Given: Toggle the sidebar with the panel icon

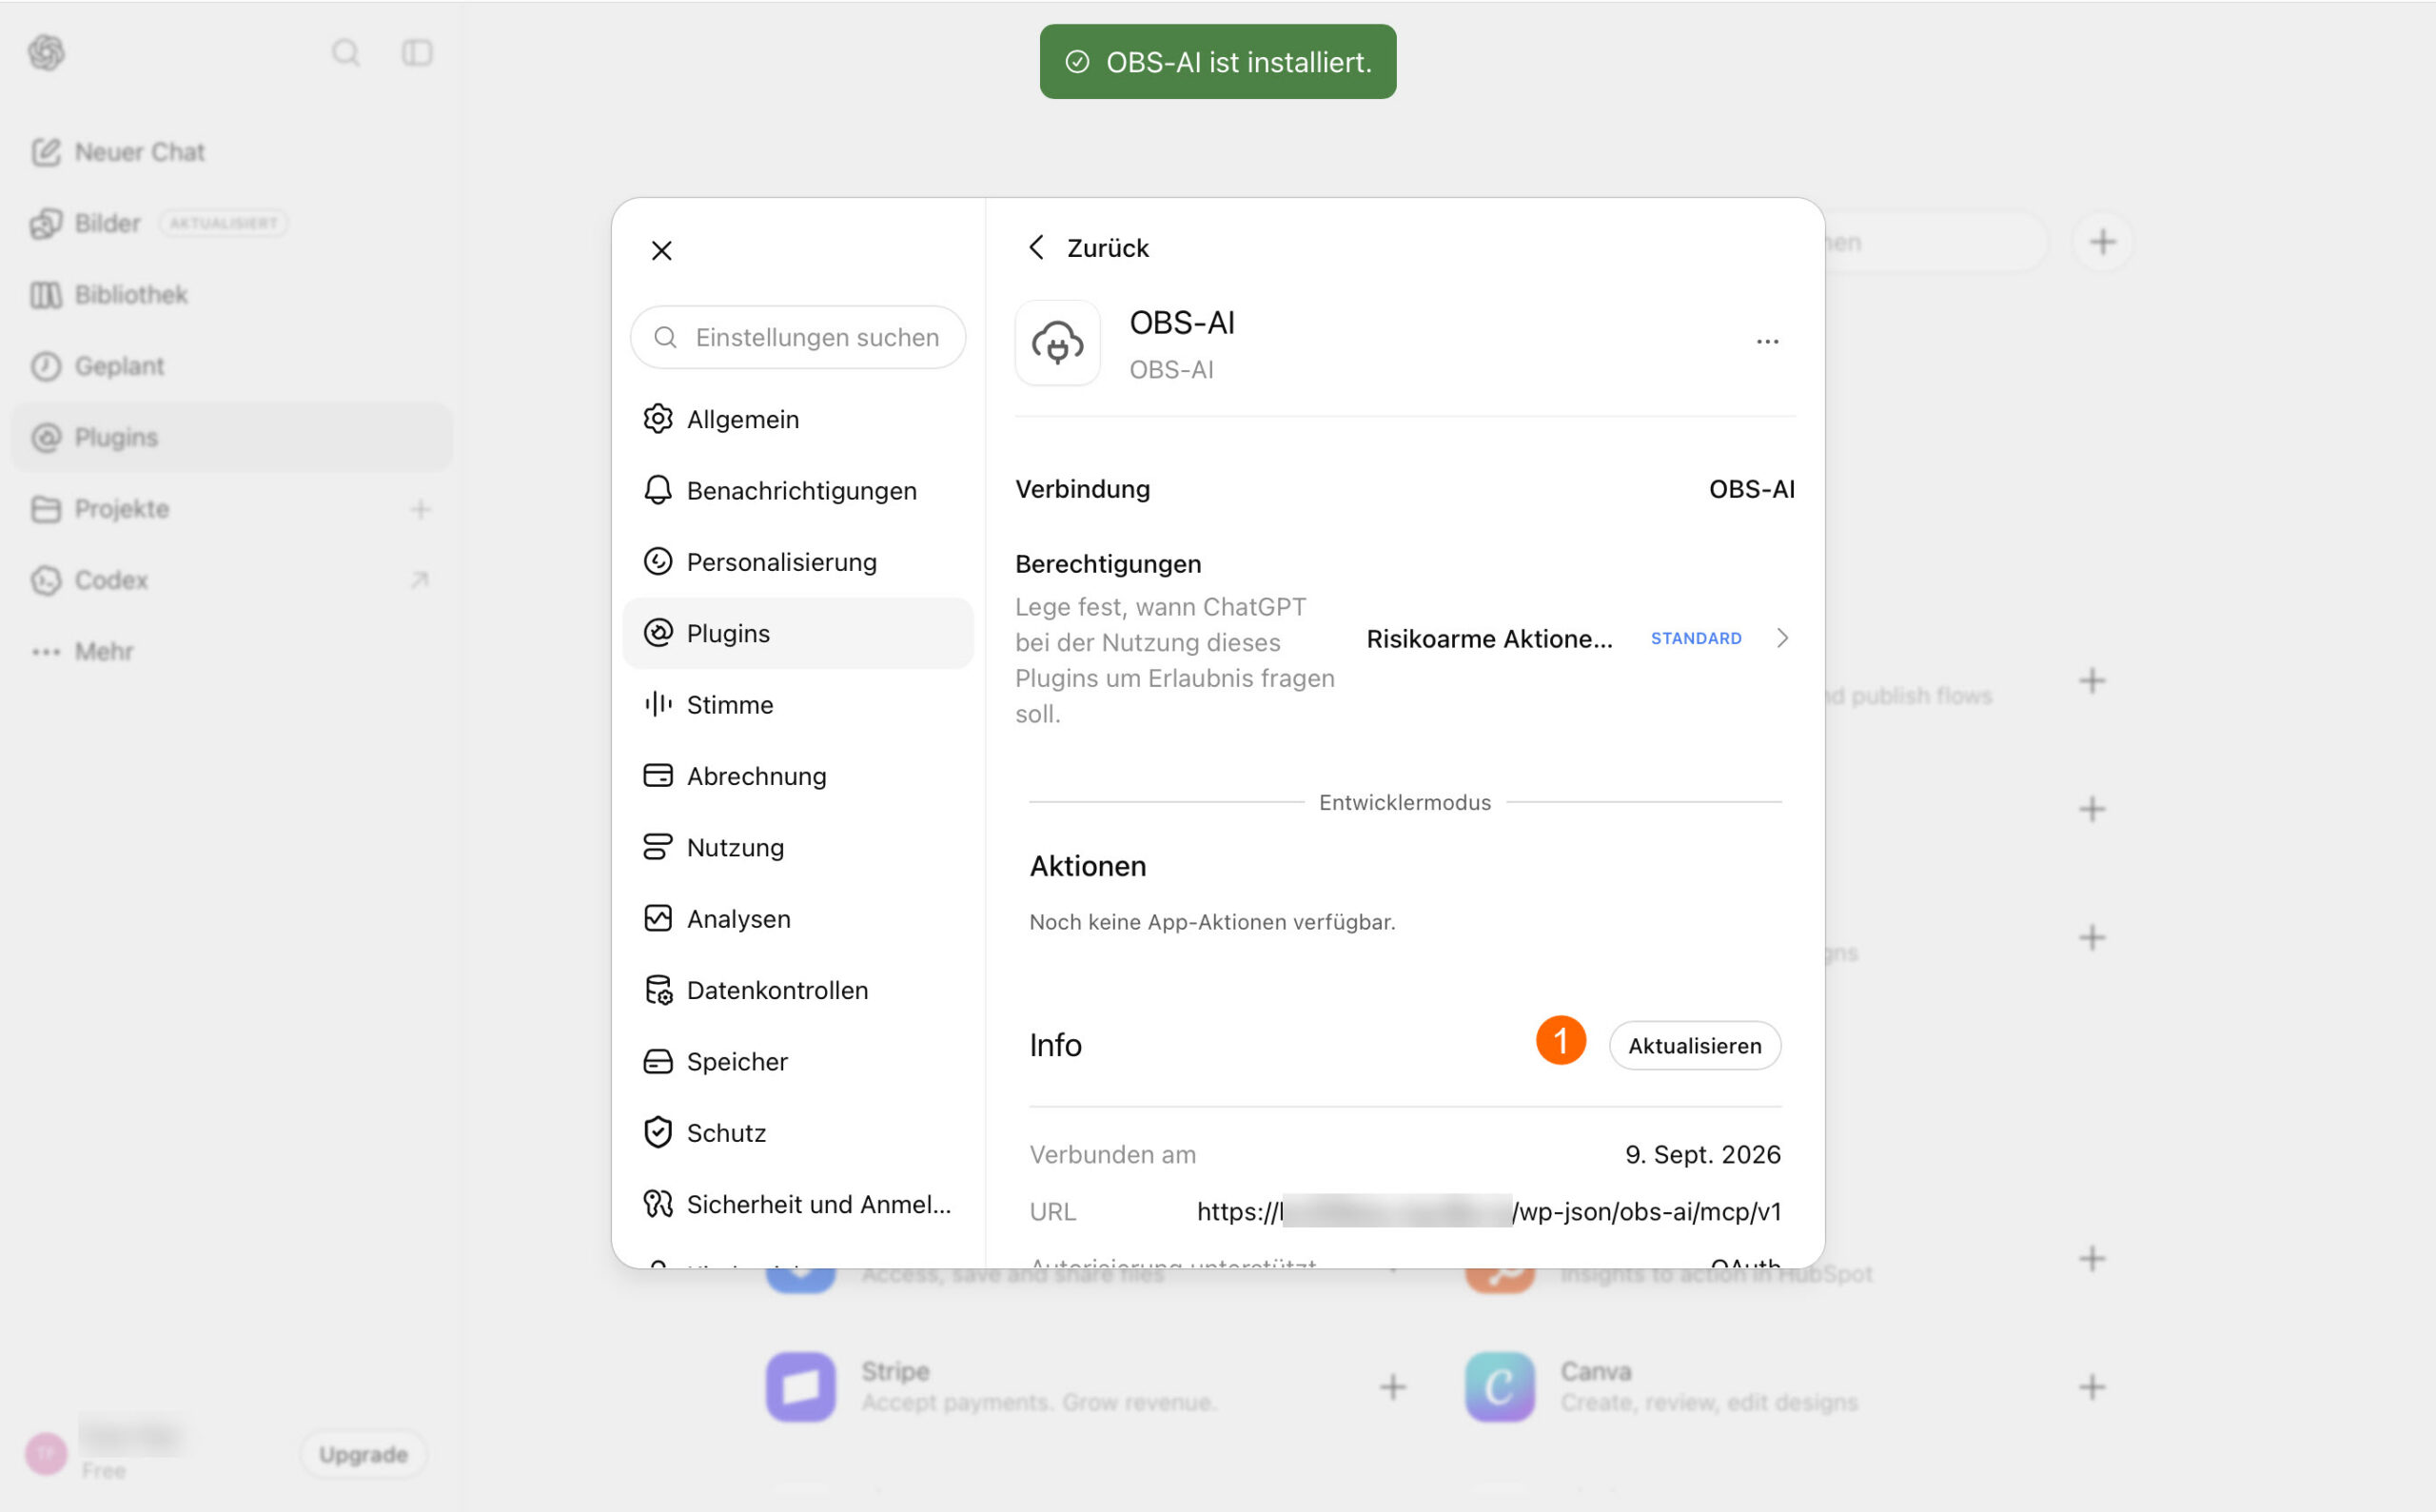Looking at the screenshot, I should tap(417, 52).
